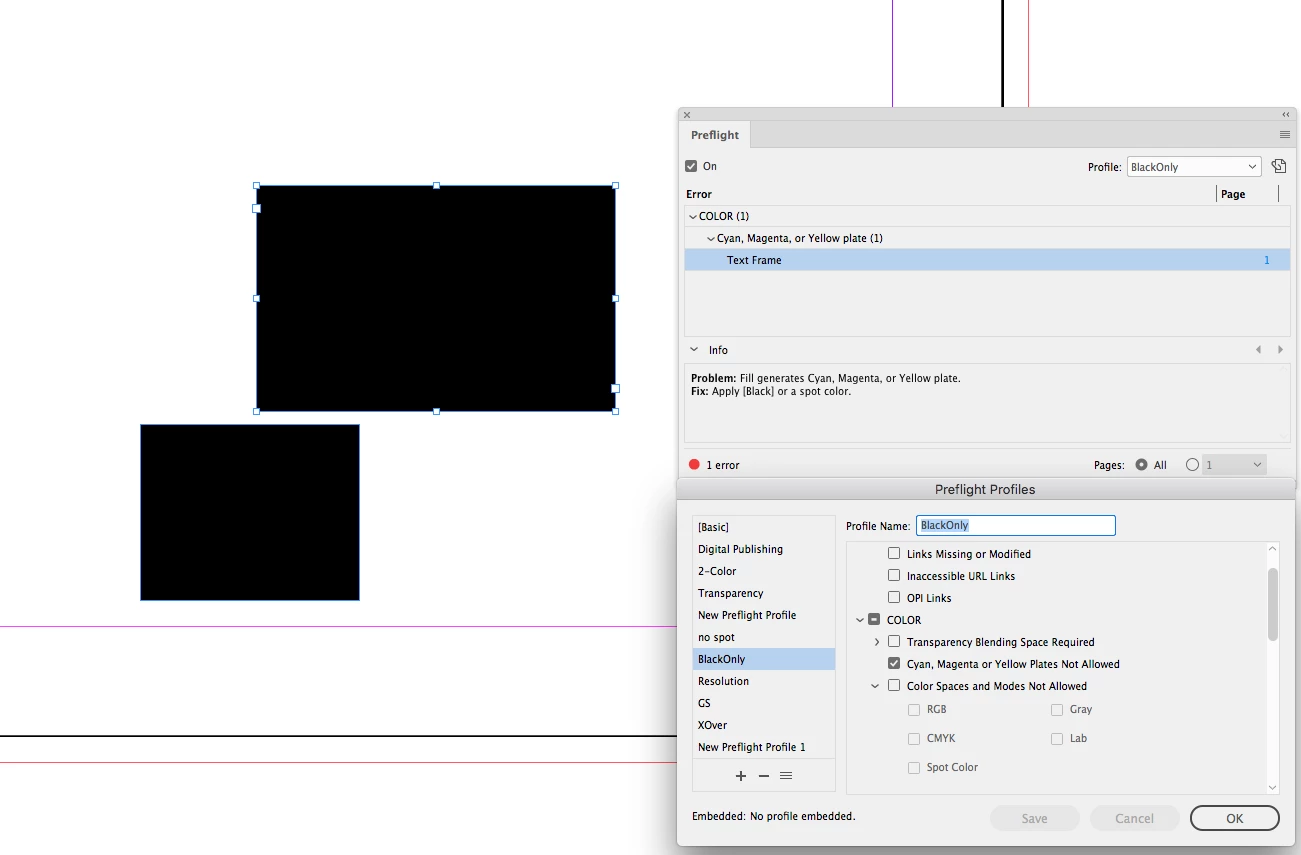The height and width of the screenshot is (855, 1301).
Task: Select the Digital Publishing profile
Action: 764,549
